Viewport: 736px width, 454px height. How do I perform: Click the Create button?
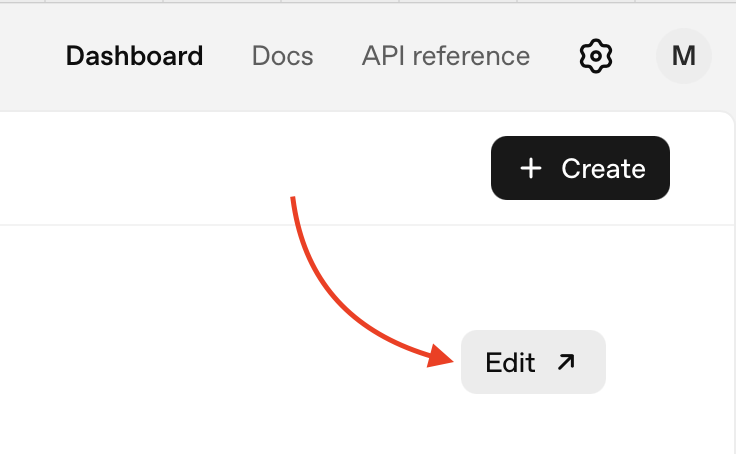[x=580, y=169]
